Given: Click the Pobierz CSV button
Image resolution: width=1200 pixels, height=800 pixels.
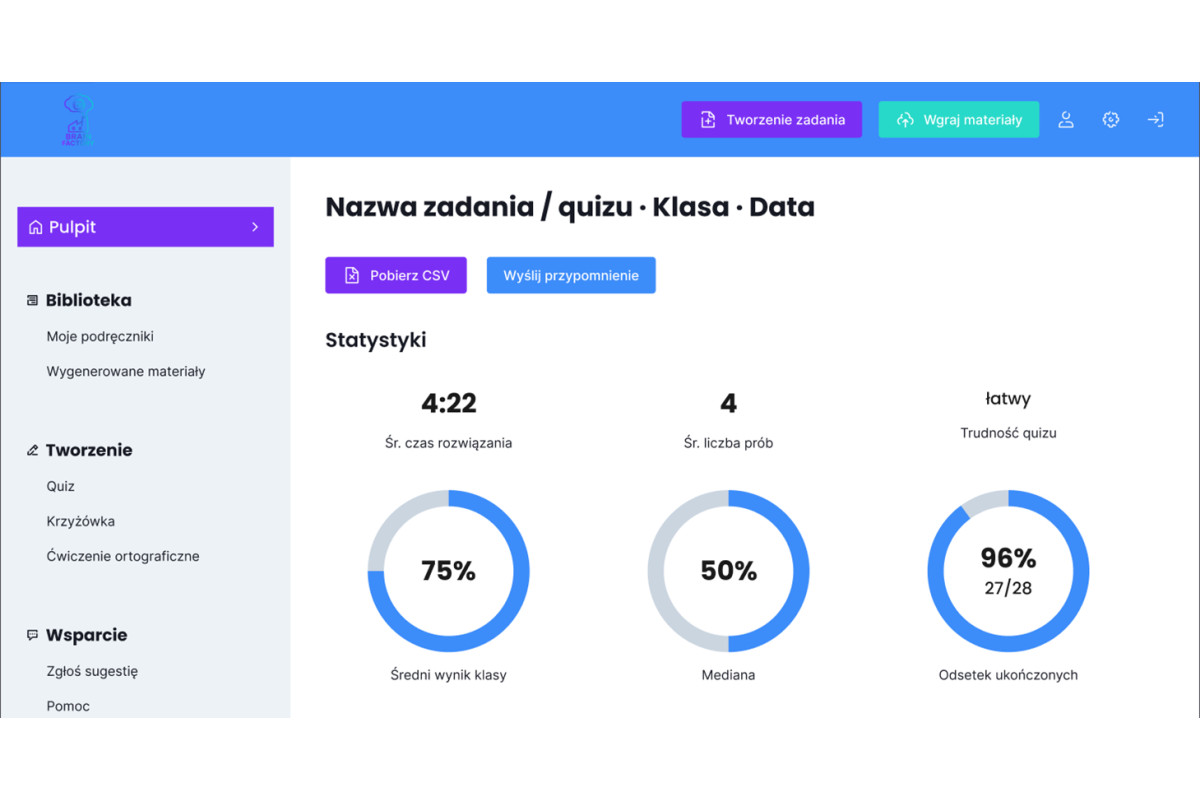Looking at the screenshot, I should coord(396,274).
